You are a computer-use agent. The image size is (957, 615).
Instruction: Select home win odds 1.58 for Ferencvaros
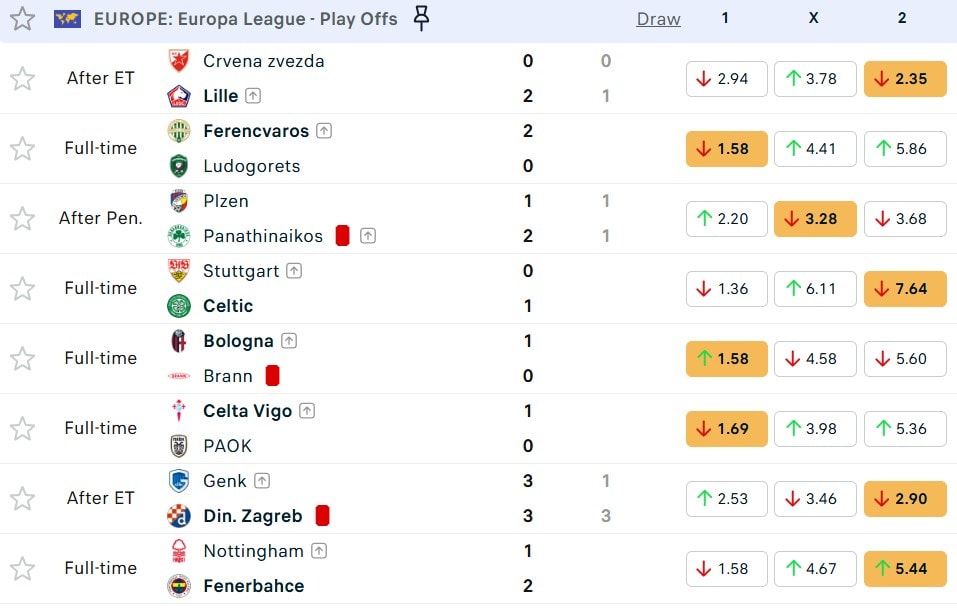click(726, 149)
